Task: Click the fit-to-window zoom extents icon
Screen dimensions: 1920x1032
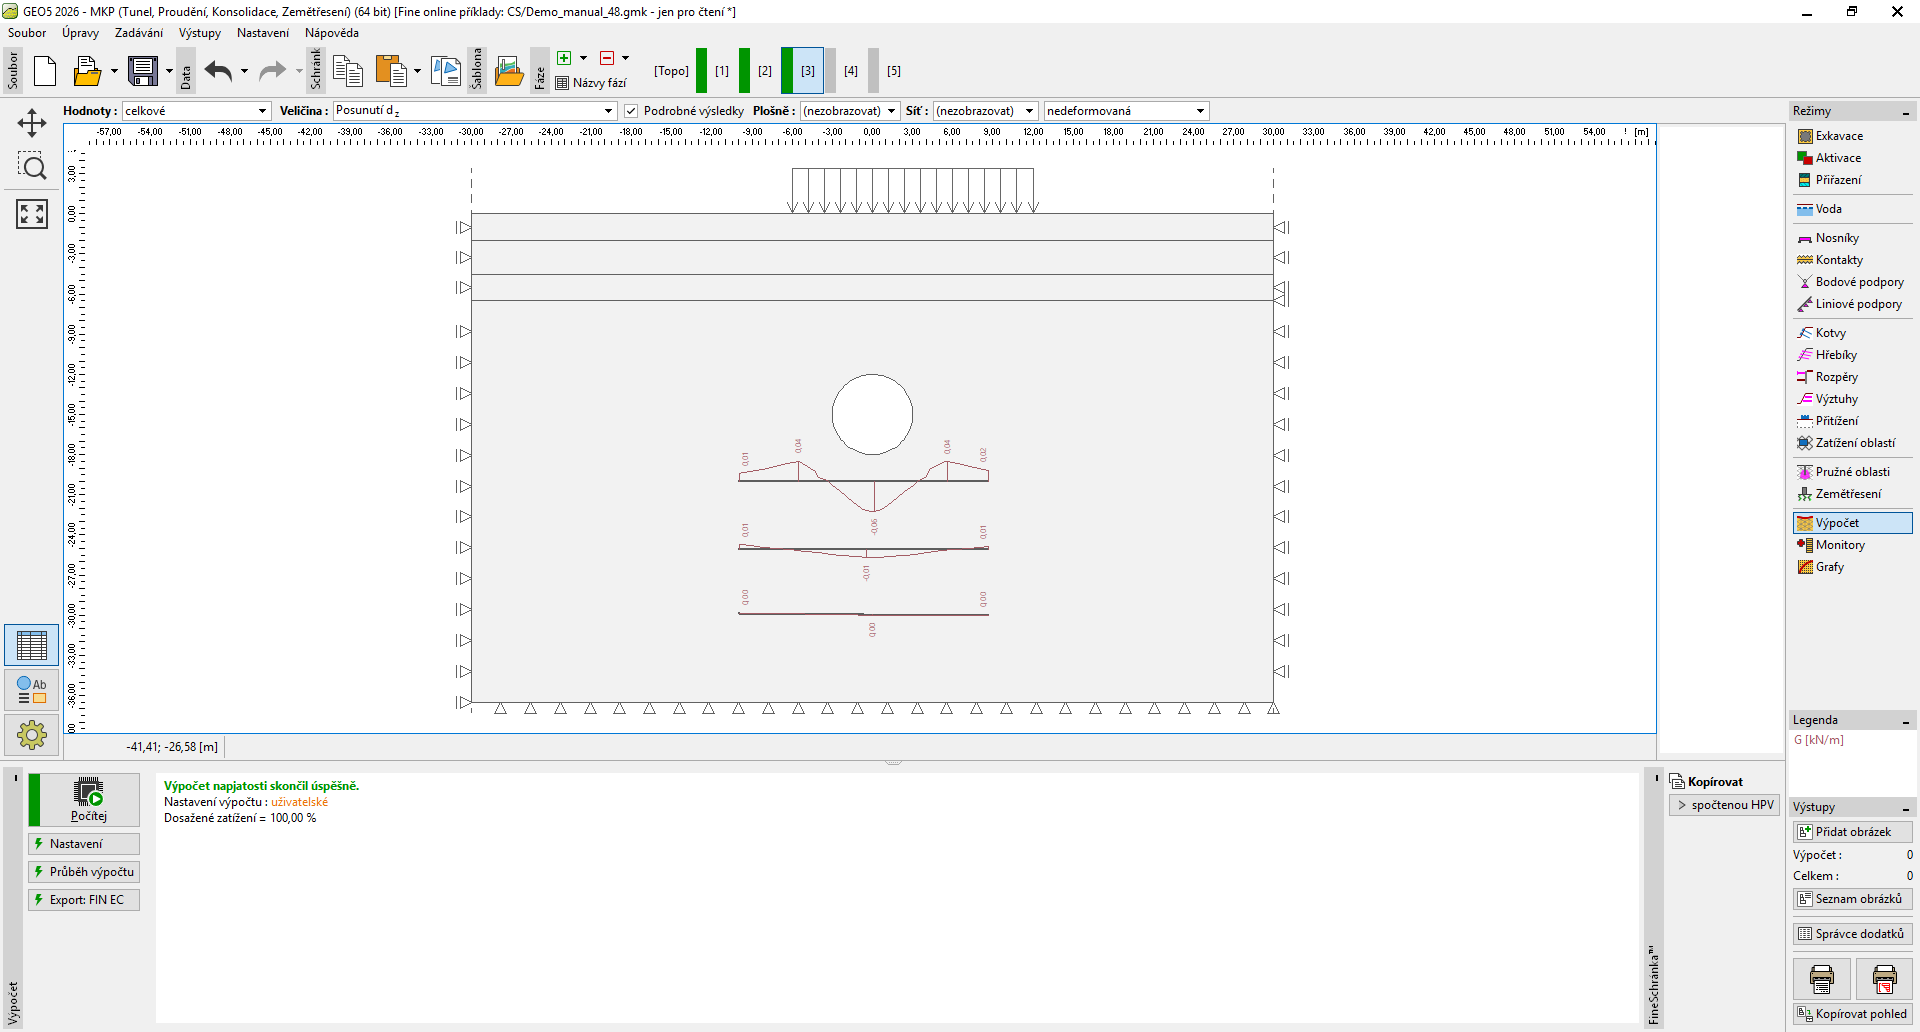Action: click(x=32, y=213)
